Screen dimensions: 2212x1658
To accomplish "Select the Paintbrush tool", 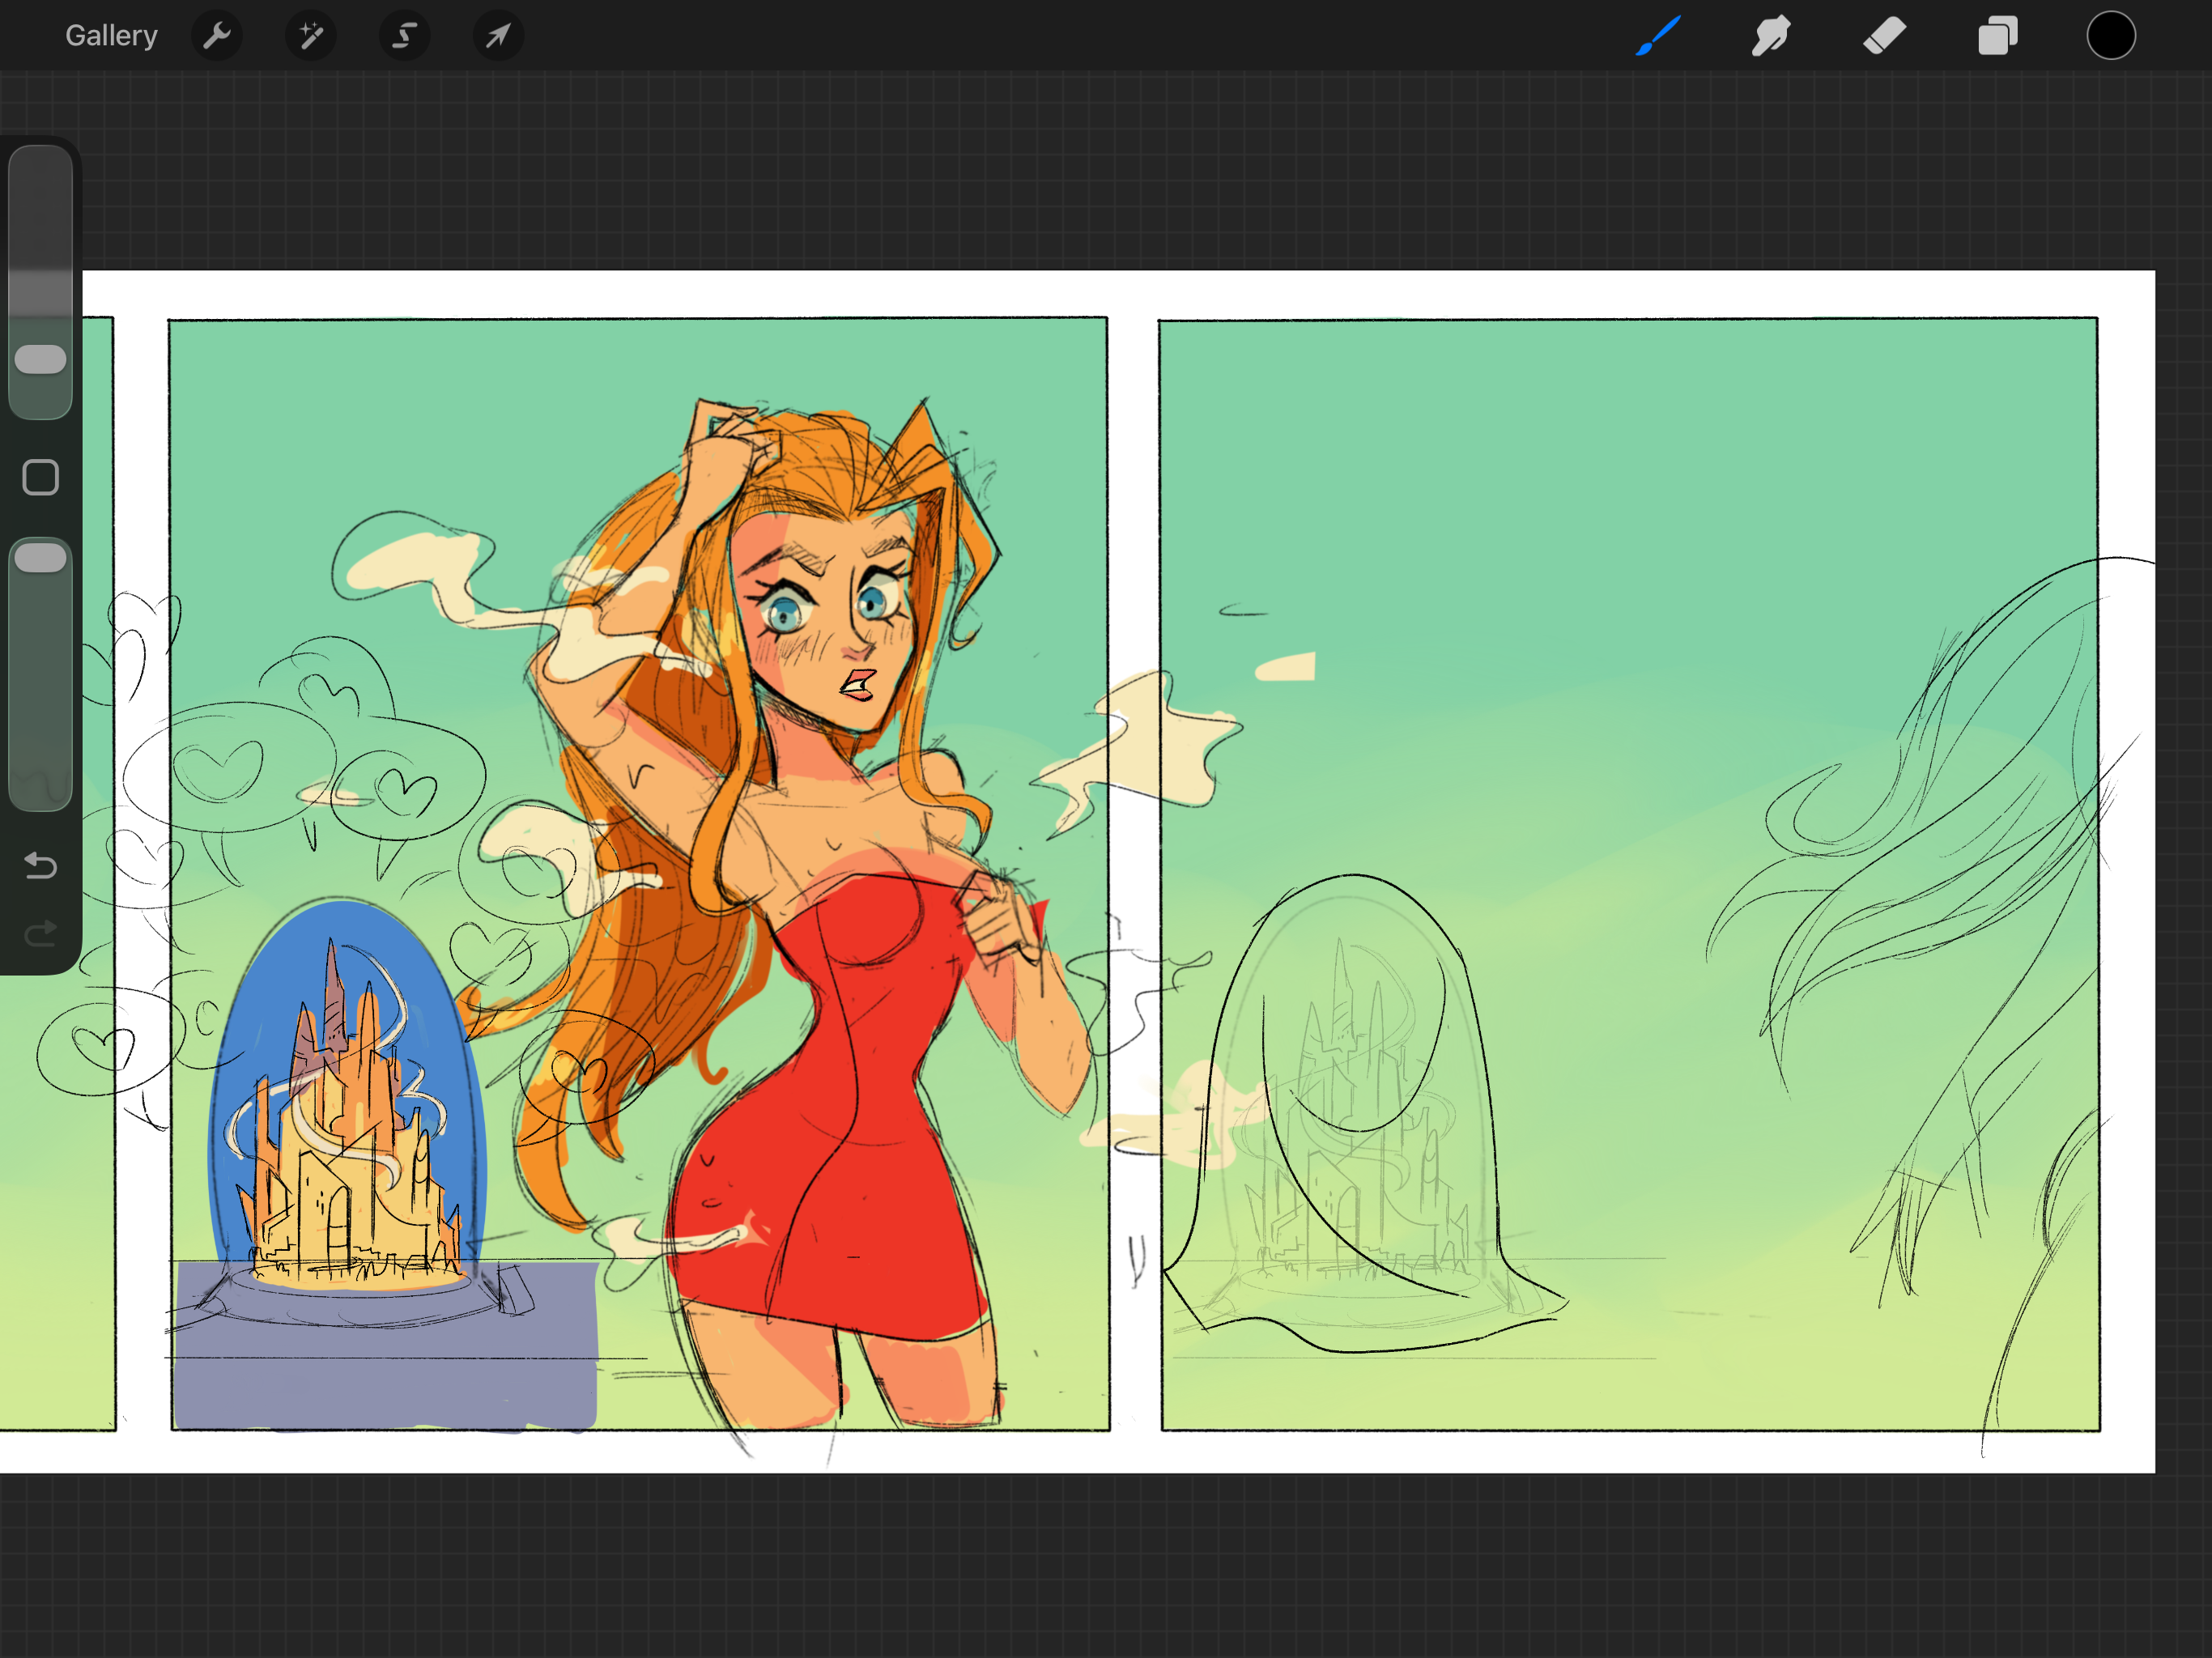I will pyautogui.click(x=1657, y=36).
